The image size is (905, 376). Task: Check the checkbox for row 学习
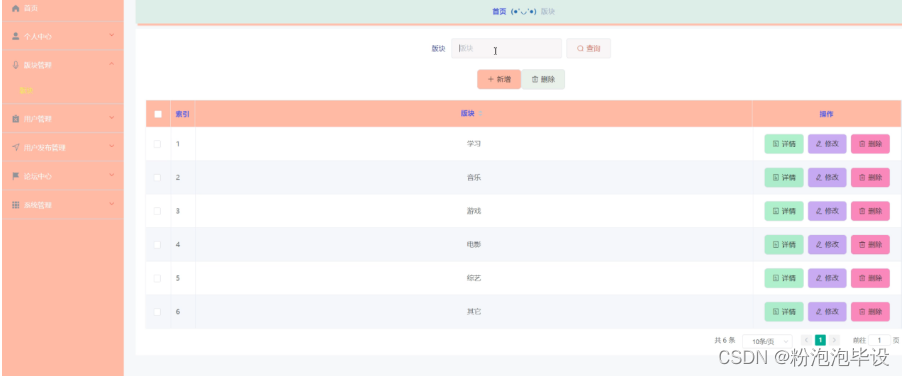pos(158,144)
